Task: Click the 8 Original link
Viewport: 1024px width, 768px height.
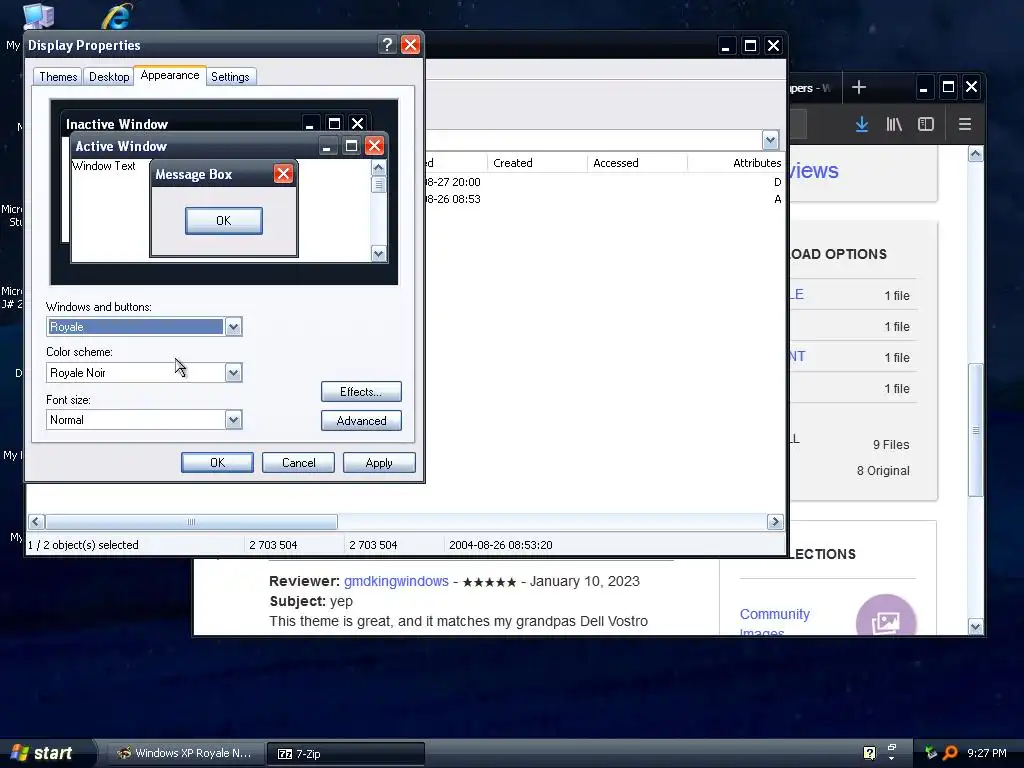Action: (883, 471)
